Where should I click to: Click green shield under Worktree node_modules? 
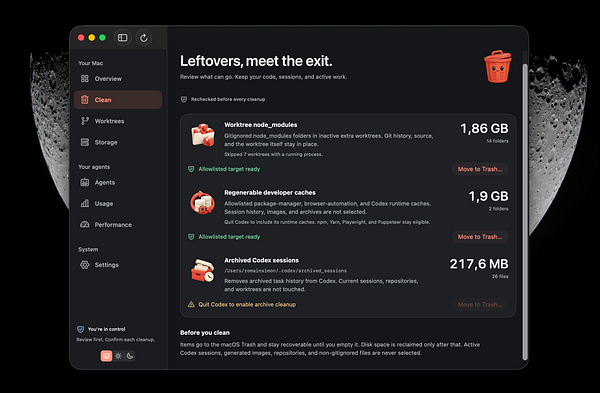pos(191,169)
